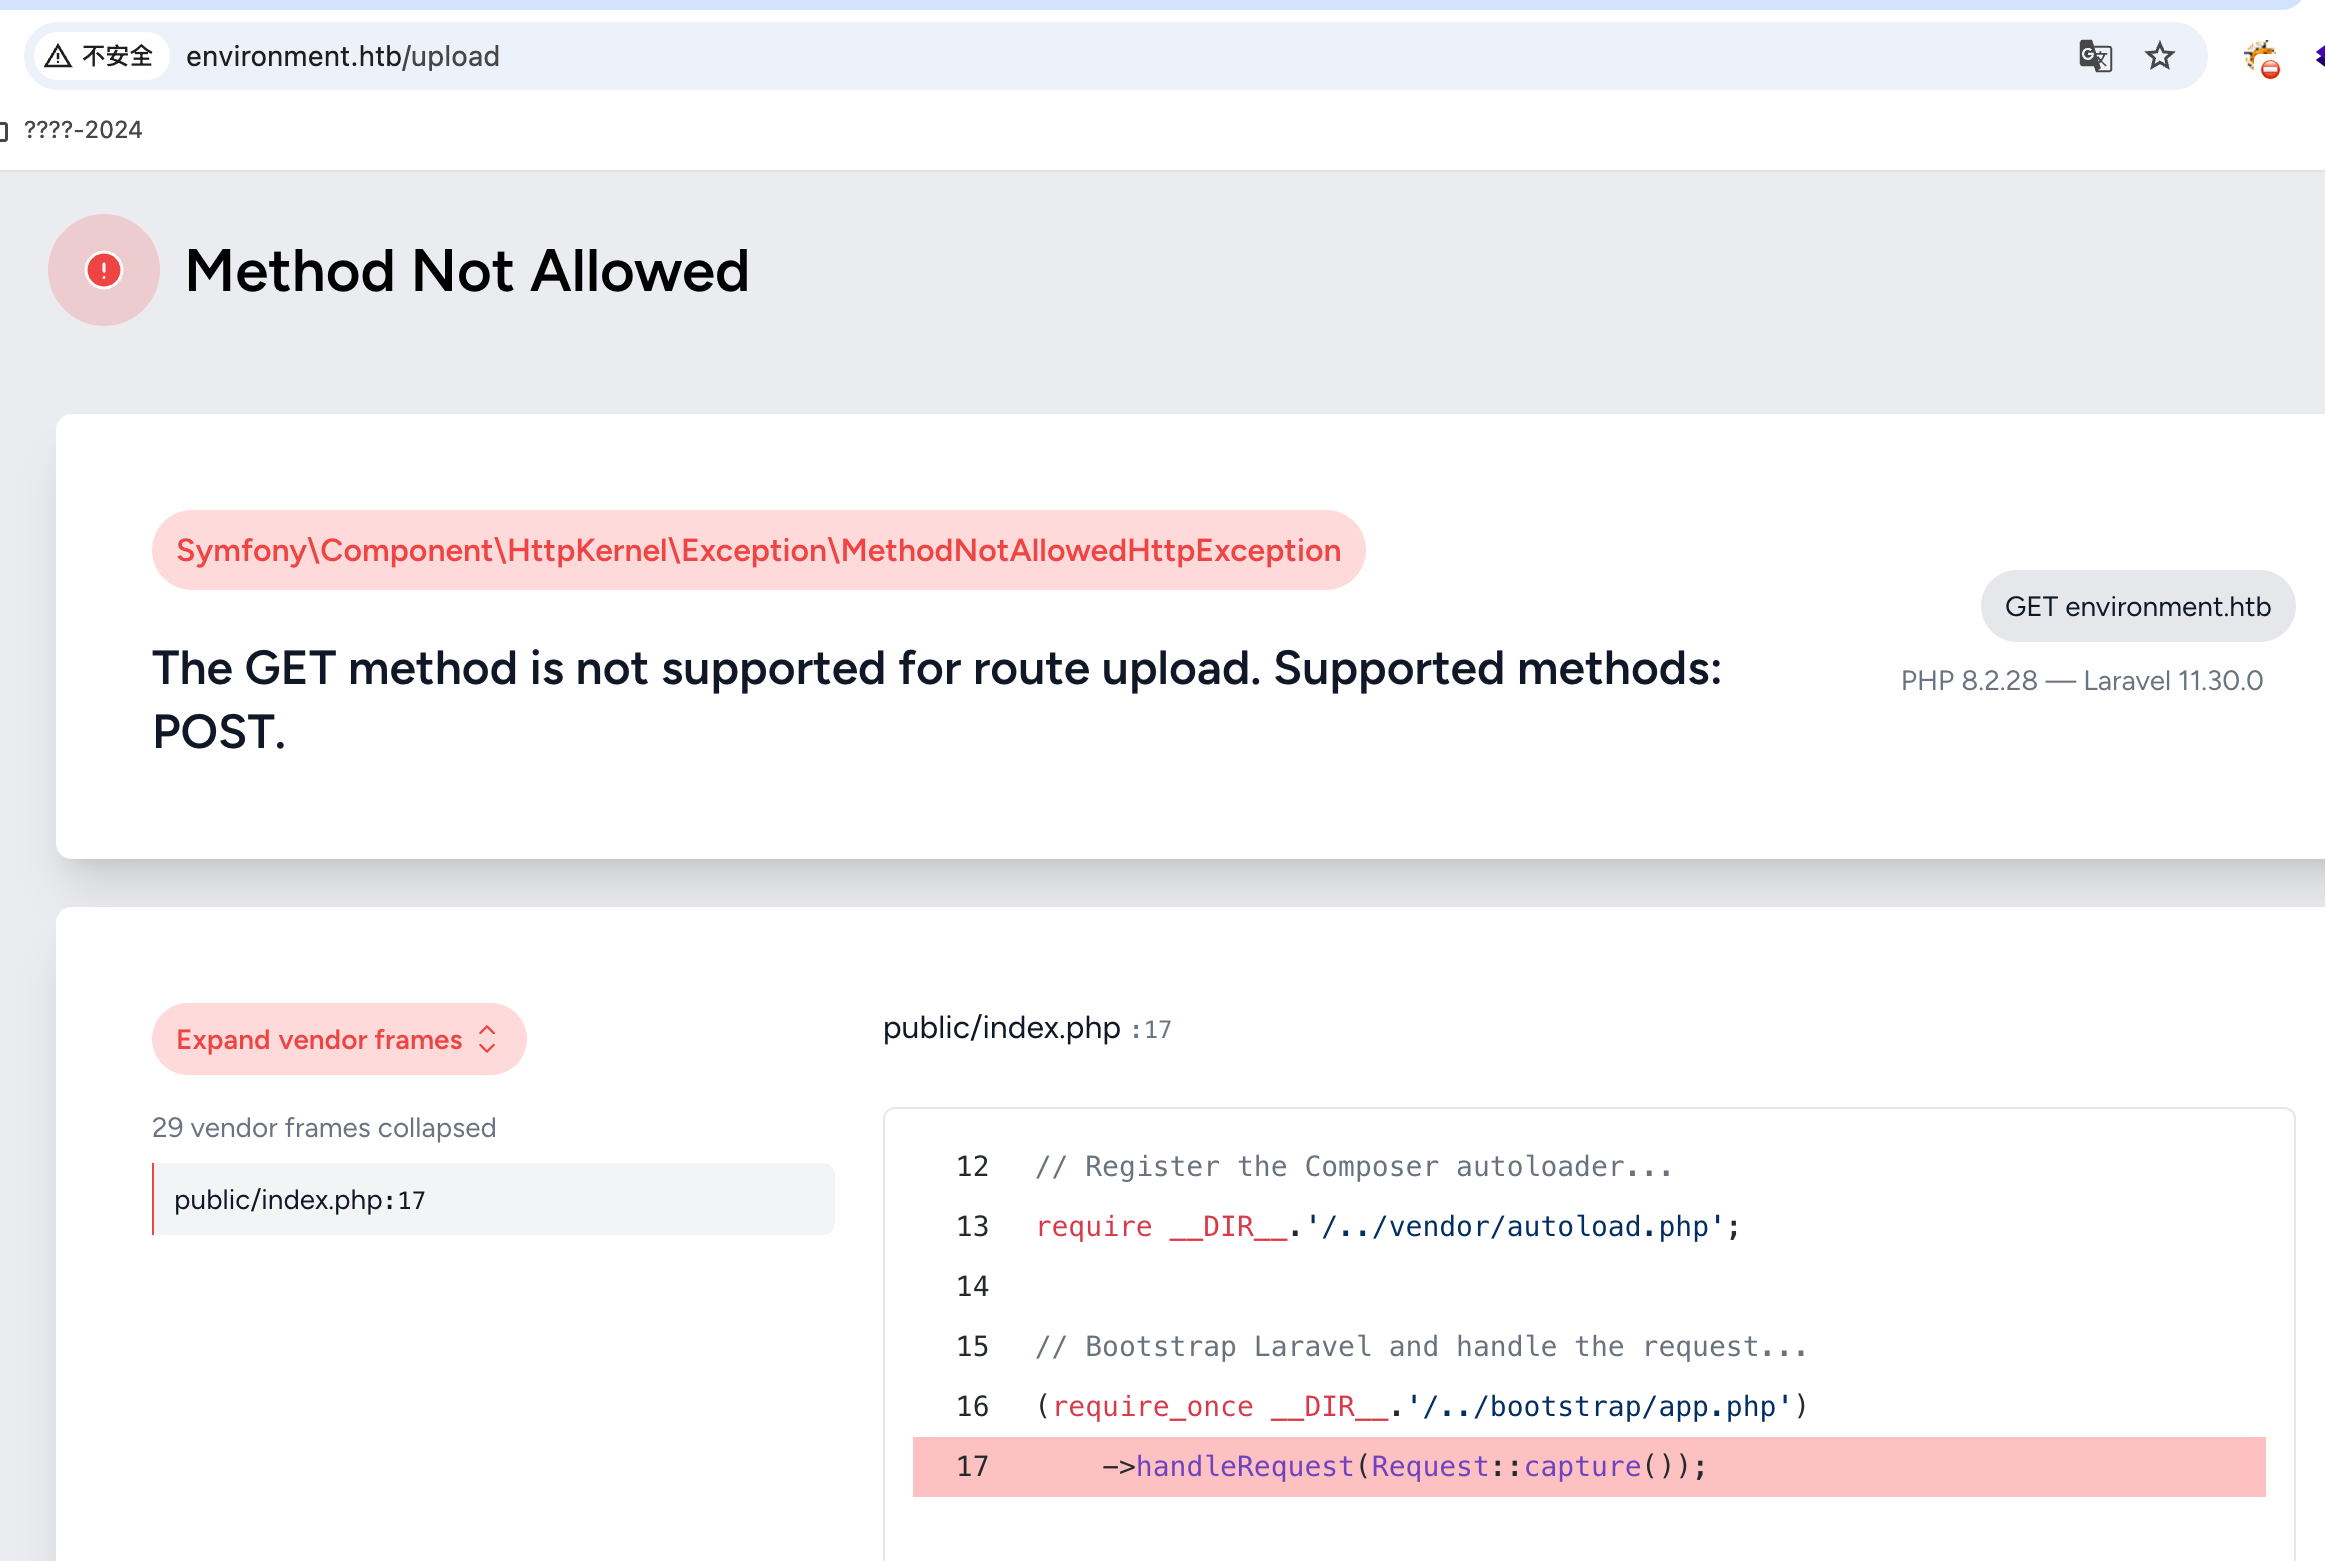Select the public/index.php:17 stack frame
Viewport: 2326px width, 1562px height.
tap(494, 1199)
